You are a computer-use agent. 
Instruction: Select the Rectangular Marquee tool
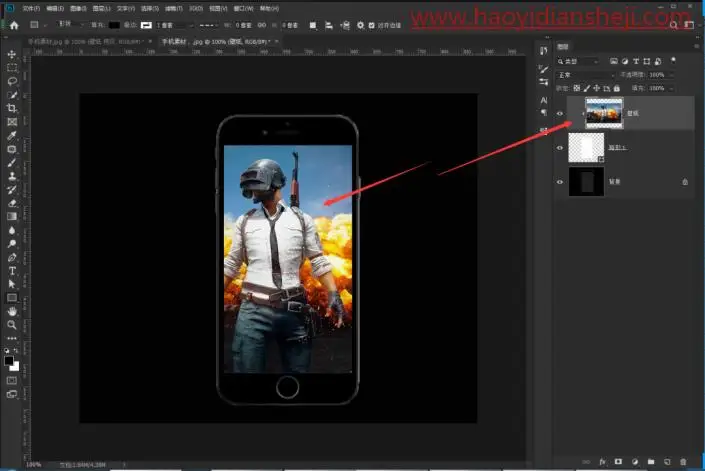point(12,67)
